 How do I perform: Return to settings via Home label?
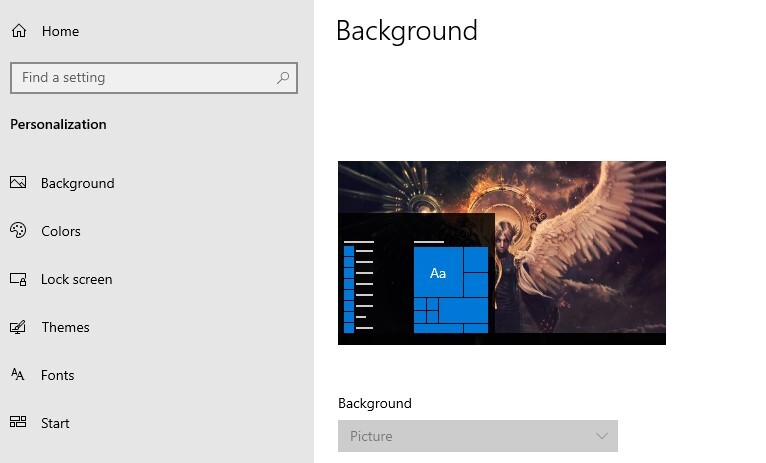(x=60, y=31)
